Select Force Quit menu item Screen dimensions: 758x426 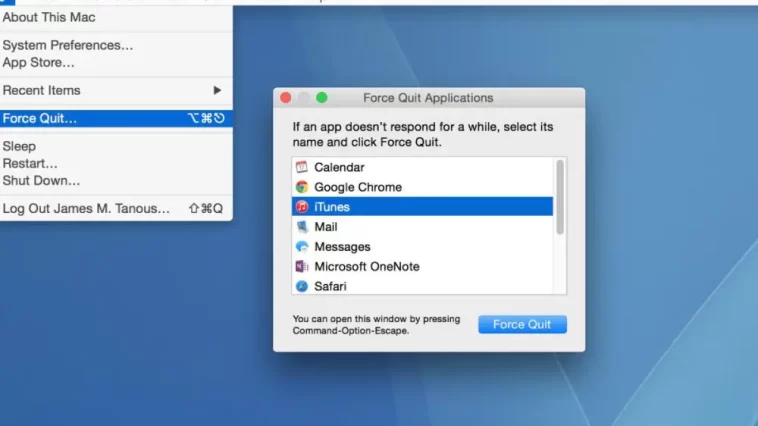coord(40,118)
